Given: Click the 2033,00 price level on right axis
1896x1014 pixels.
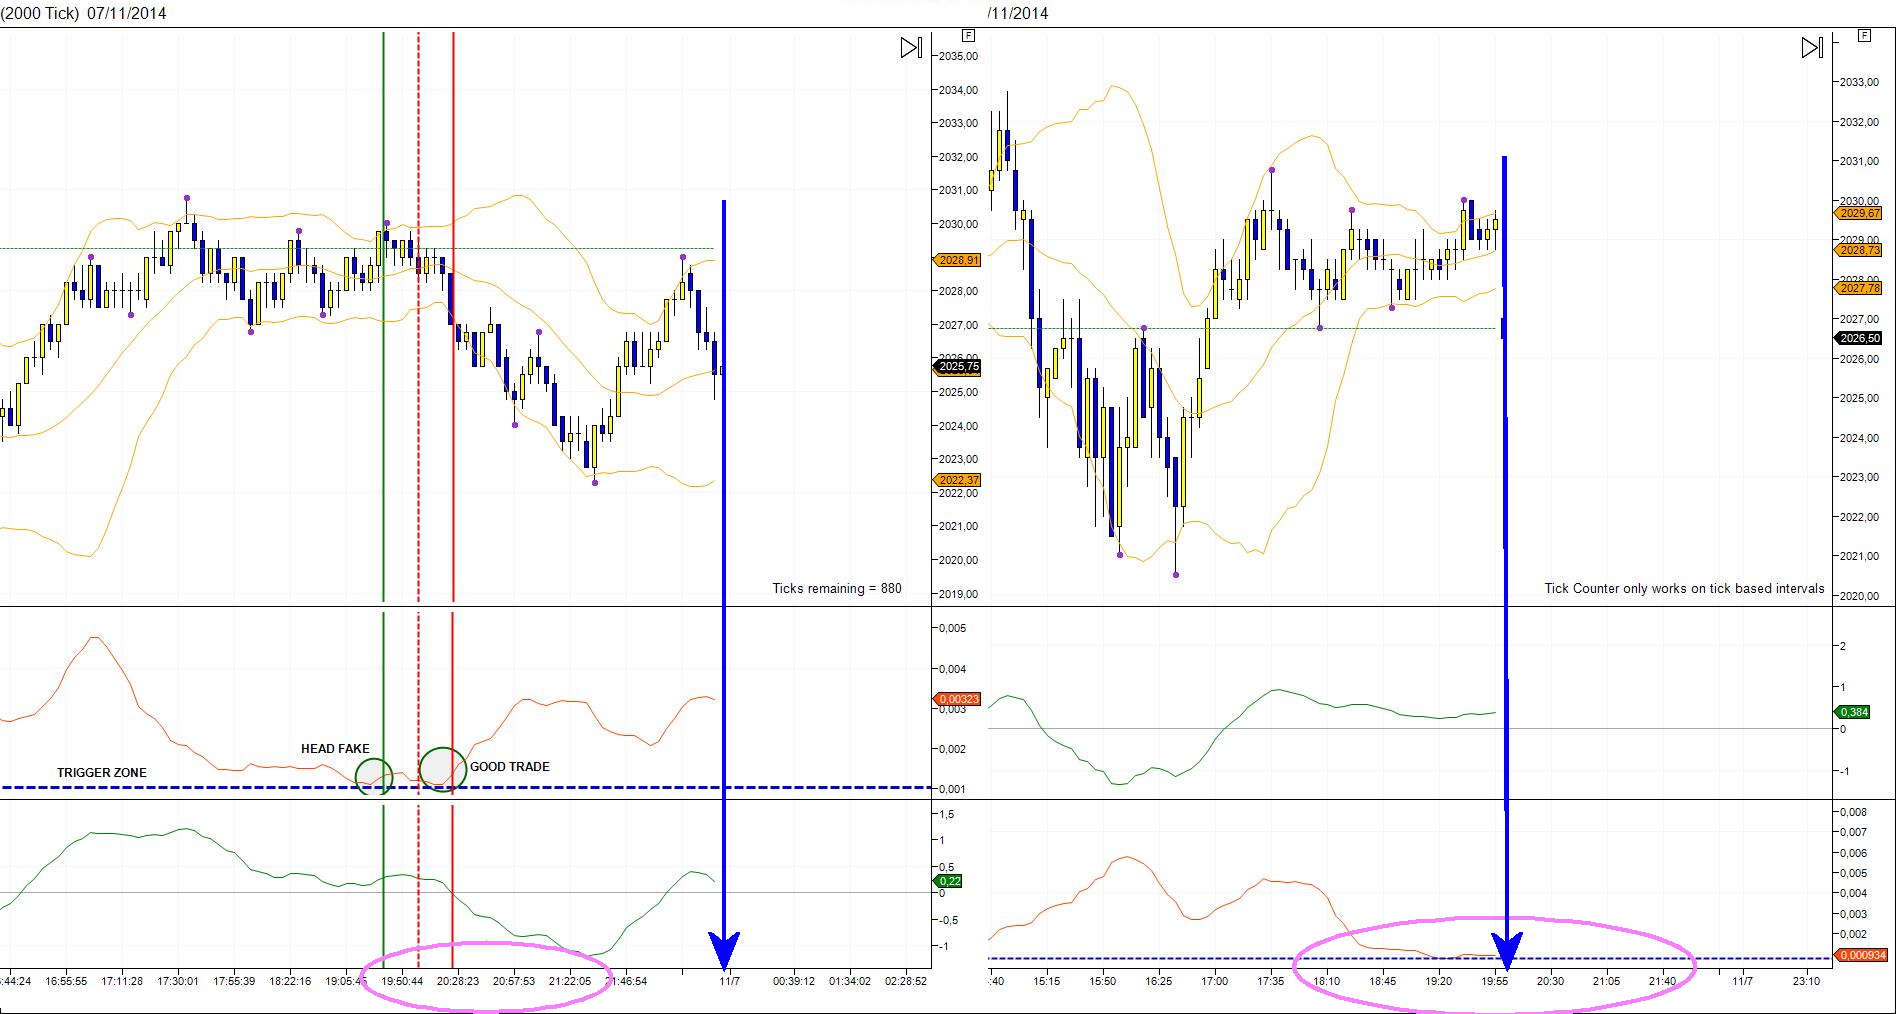Looking at the screenshot, I should [1859, 82].
